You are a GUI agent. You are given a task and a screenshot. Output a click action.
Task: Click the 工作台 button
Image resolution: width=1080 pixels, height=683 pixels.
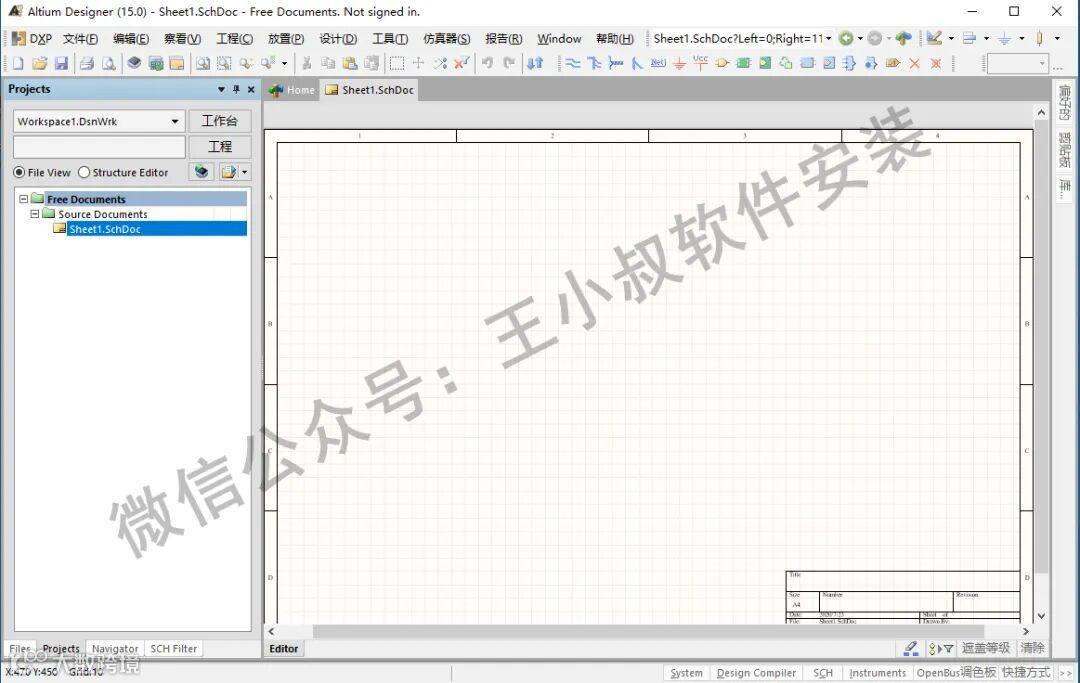(220, 121)
